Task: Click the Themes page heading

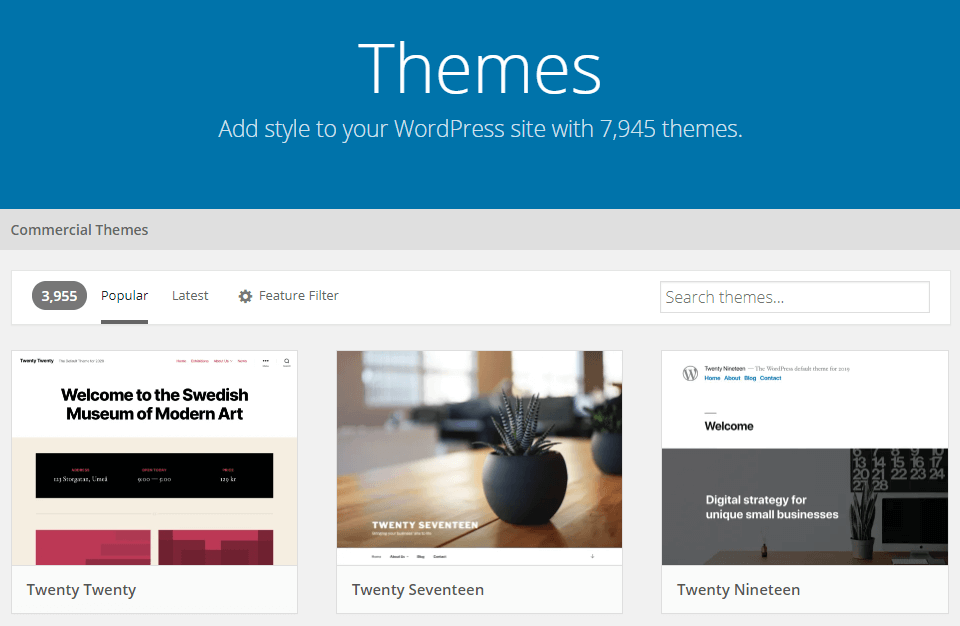Action: [x=479, y=68]
